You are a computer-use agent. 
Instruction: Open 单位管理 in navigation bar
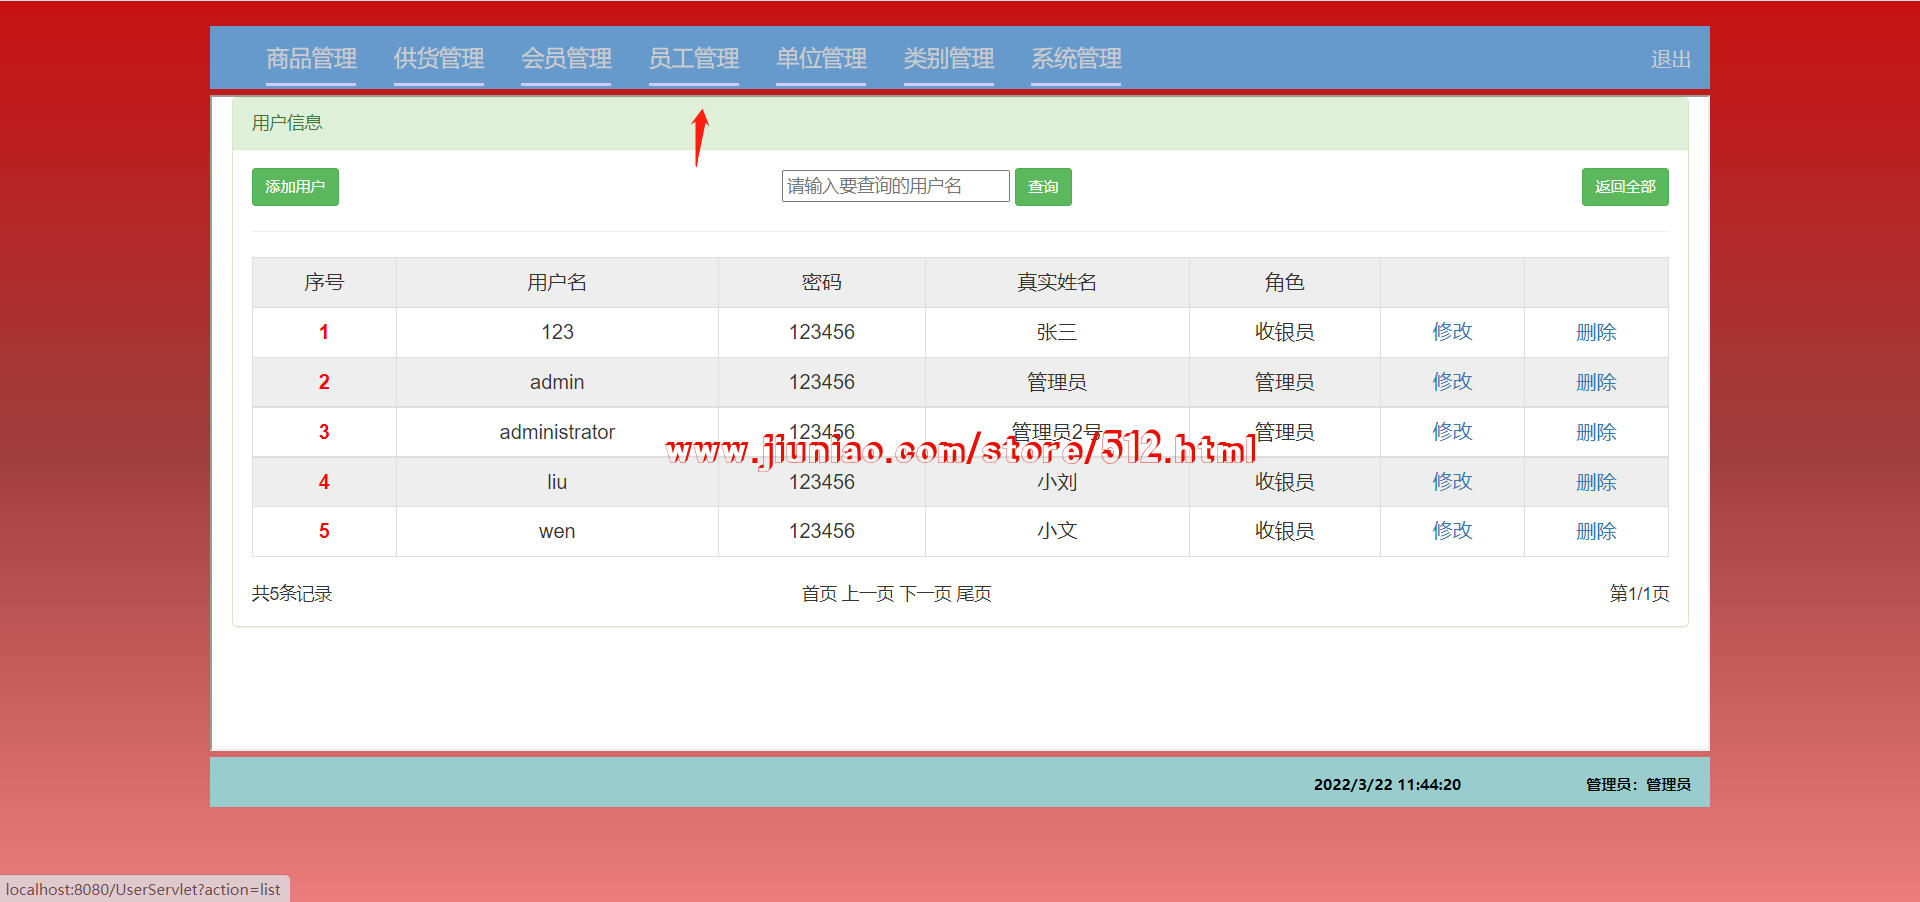(821, 59)
